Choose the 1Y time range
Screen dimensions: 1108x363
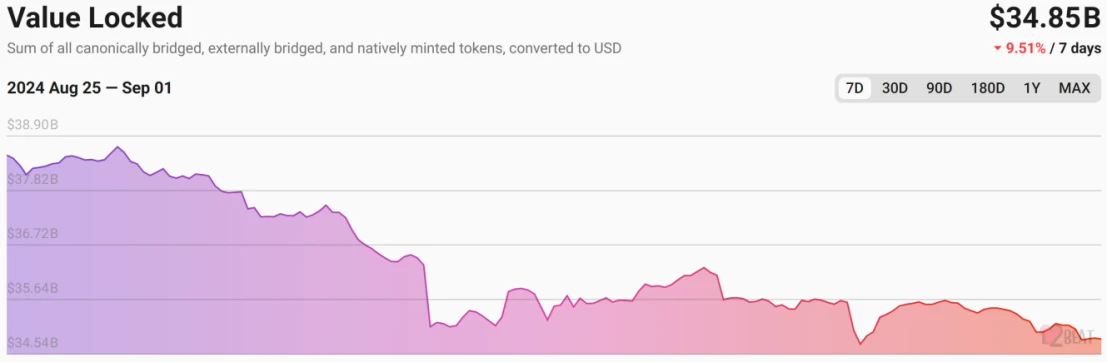tap(1032, 88)
